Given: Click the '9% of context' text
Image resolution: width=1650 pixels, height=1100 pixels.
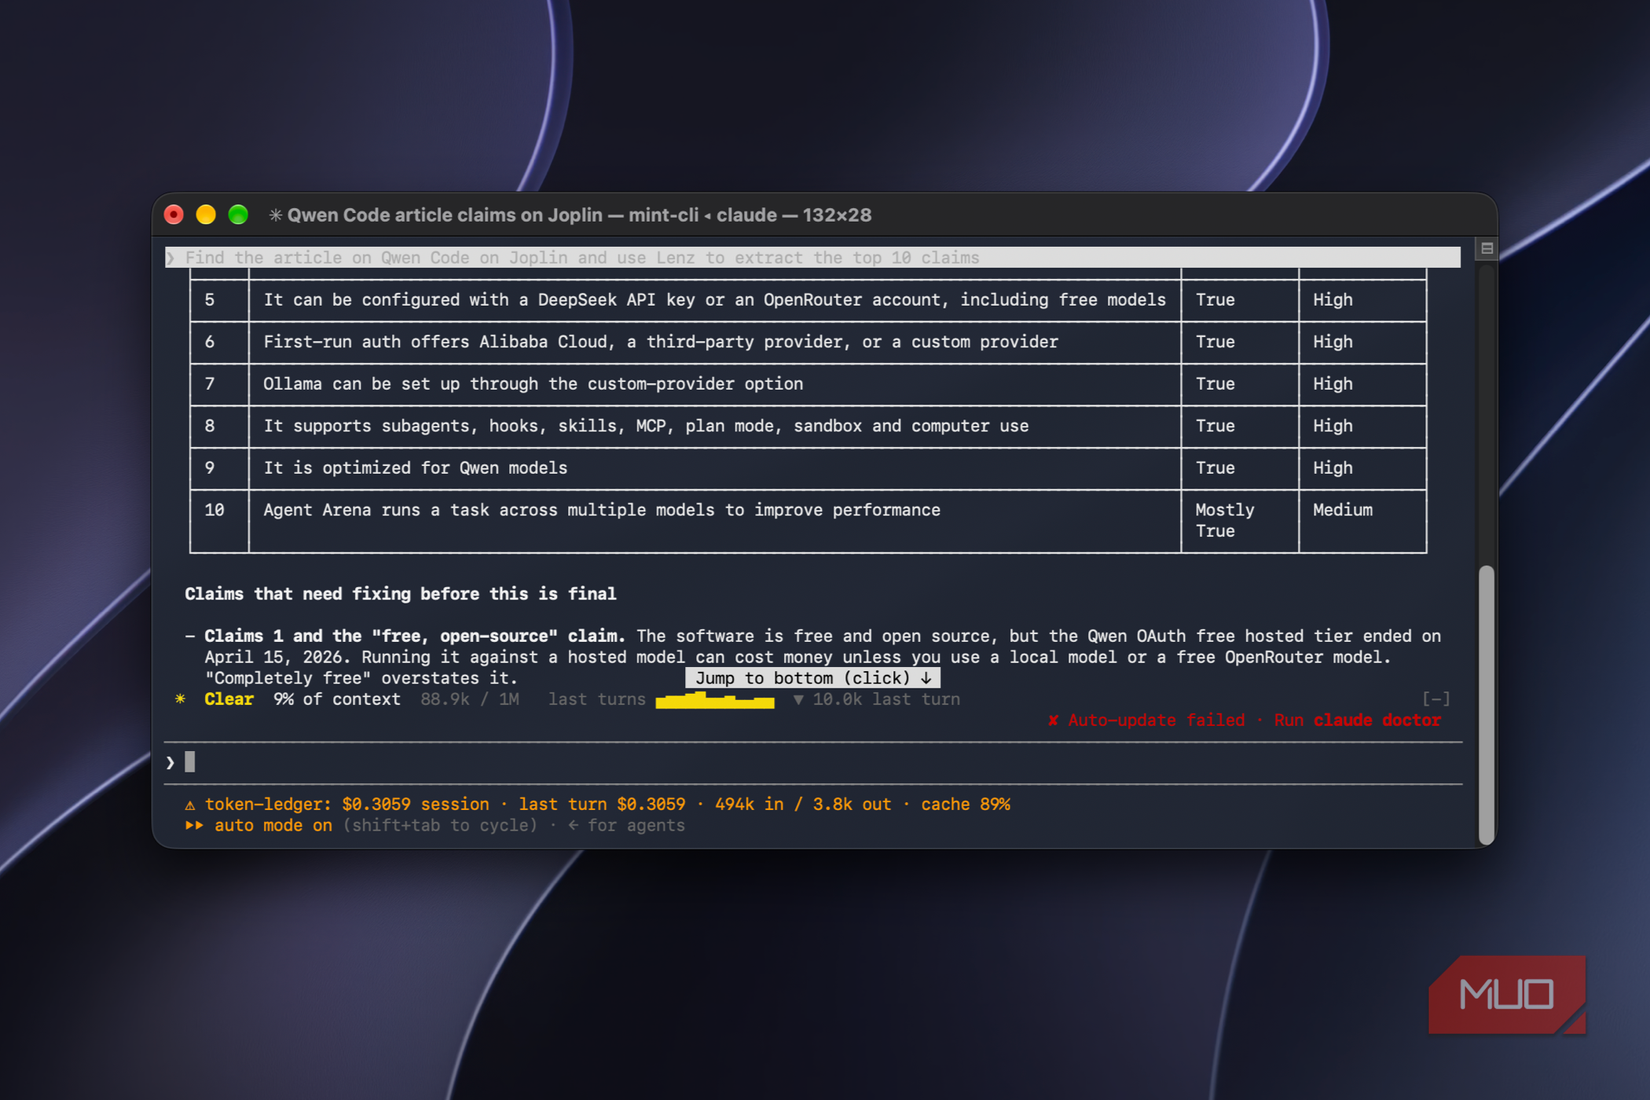Looking at the screenshot, I should [x=337, y=699].
